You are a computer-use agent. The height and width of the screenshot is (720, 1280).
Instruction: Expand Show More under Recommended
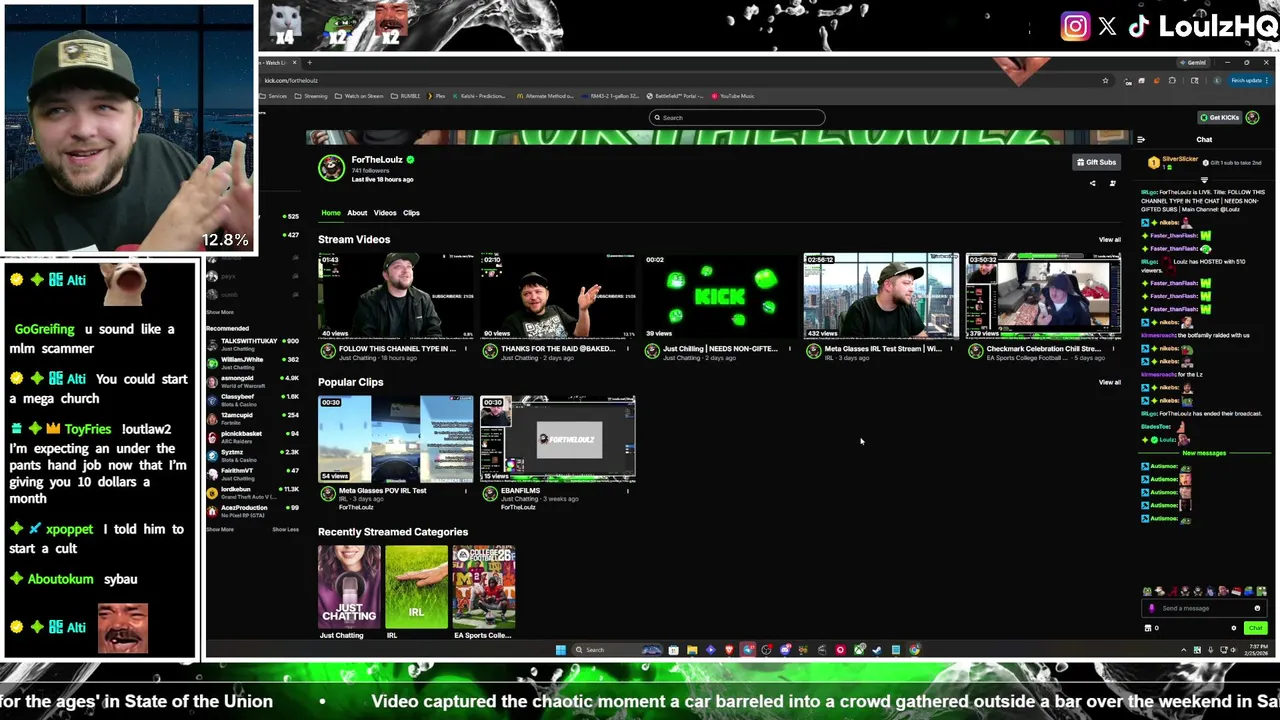220,529
